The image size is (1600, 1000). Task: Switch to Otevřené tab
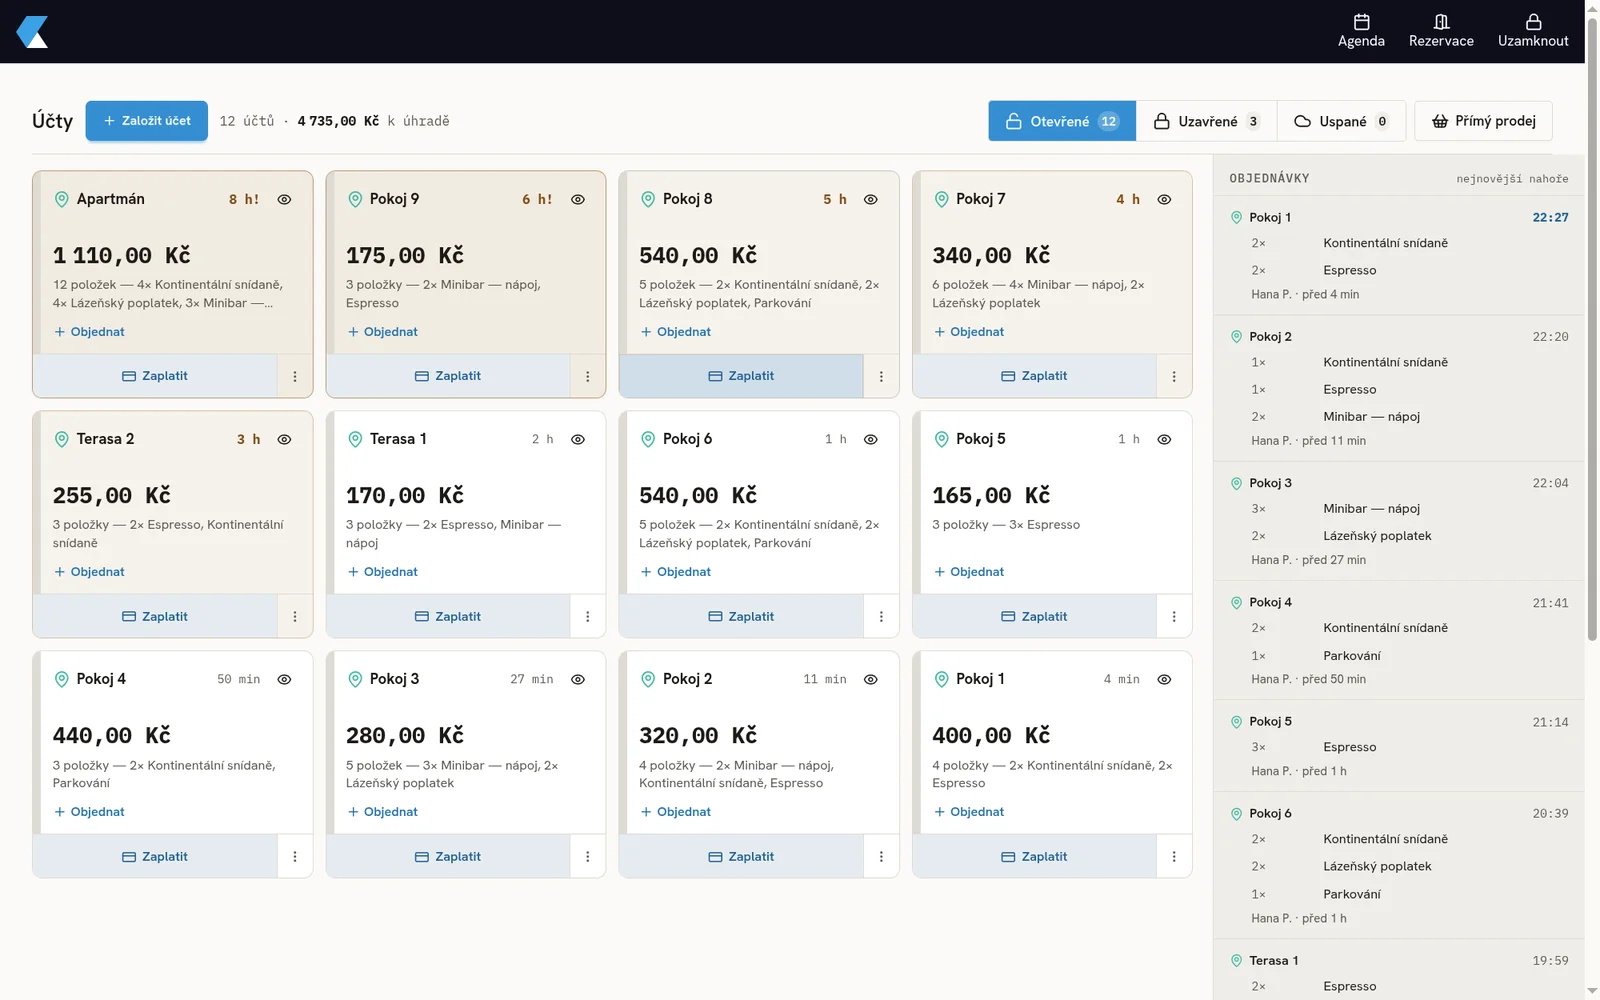[1062, 121]
